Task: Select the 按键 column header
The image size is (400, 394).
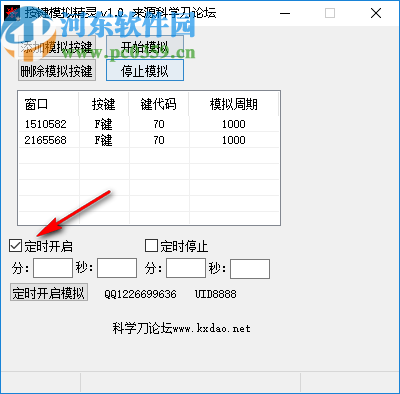Action: [104, 104]
